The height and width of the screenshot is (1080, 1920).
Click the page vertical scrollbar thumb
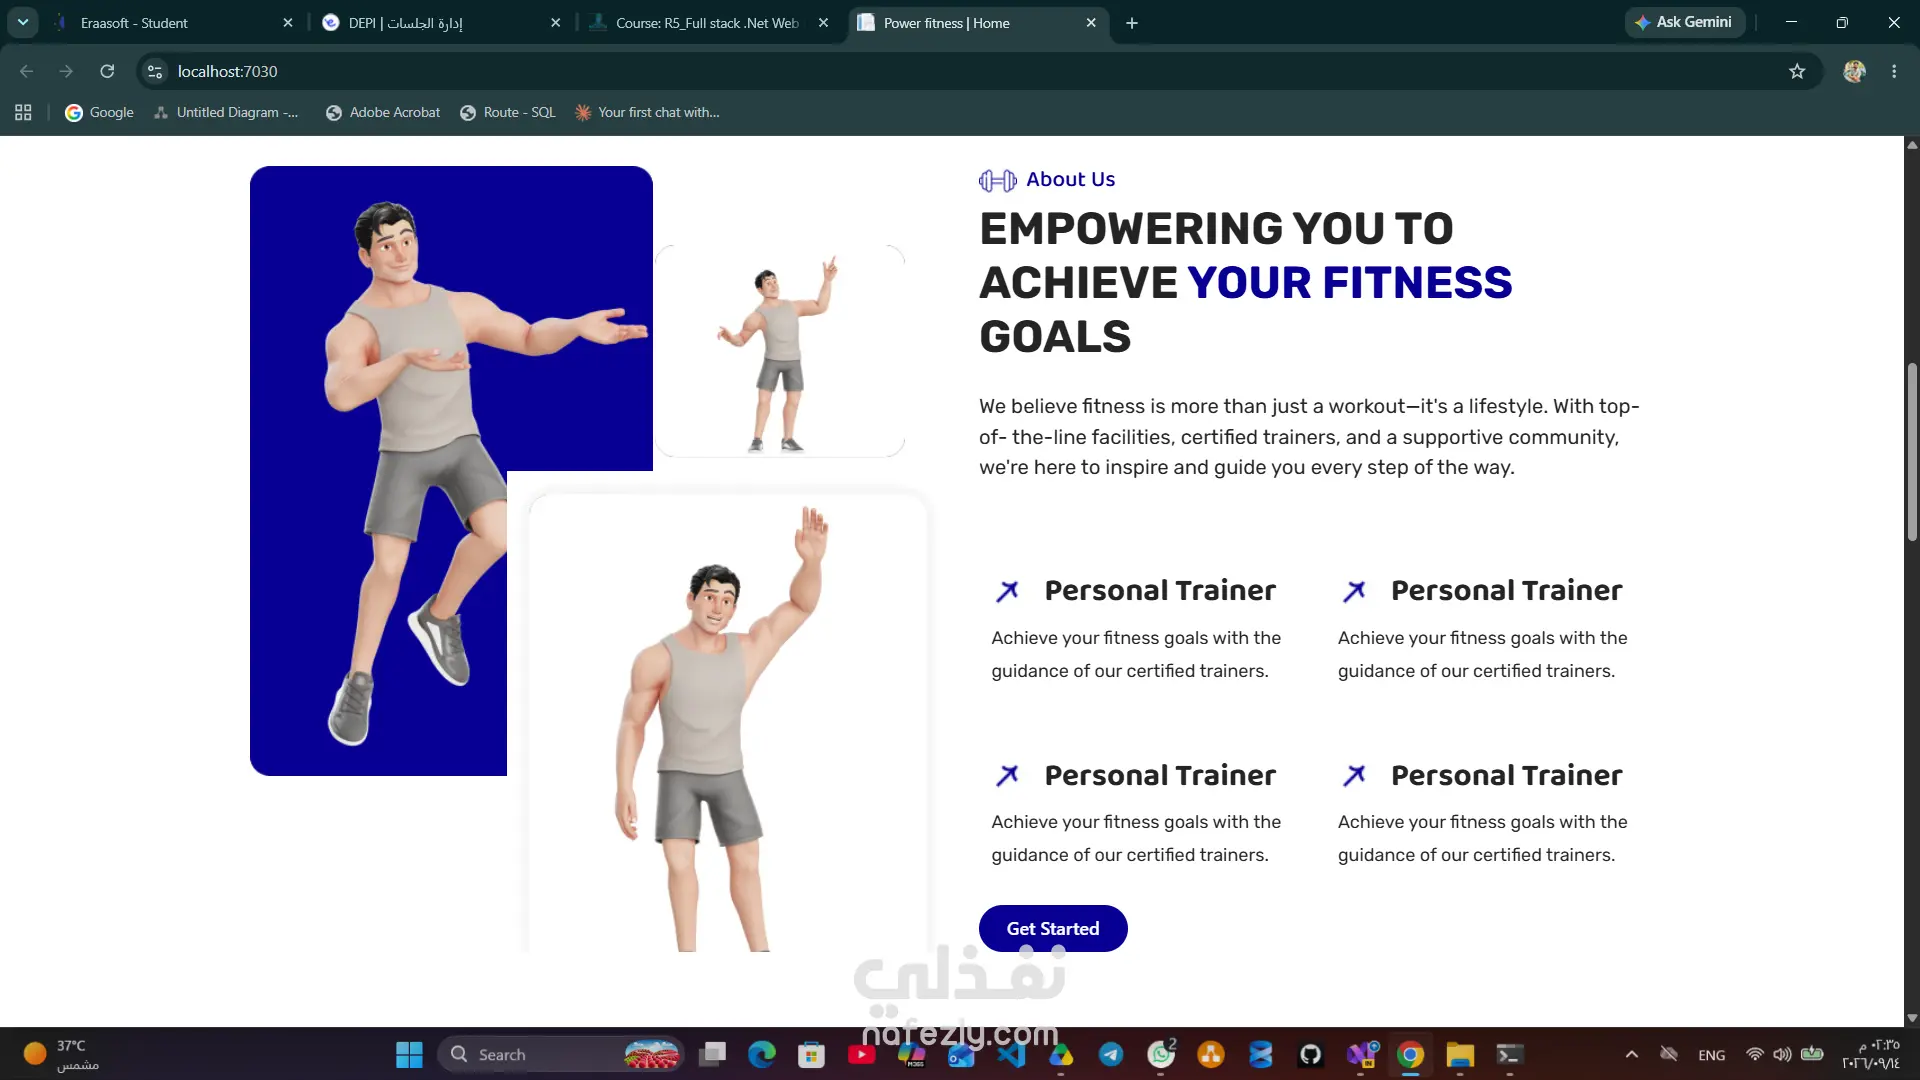[x=1912, y=452]
